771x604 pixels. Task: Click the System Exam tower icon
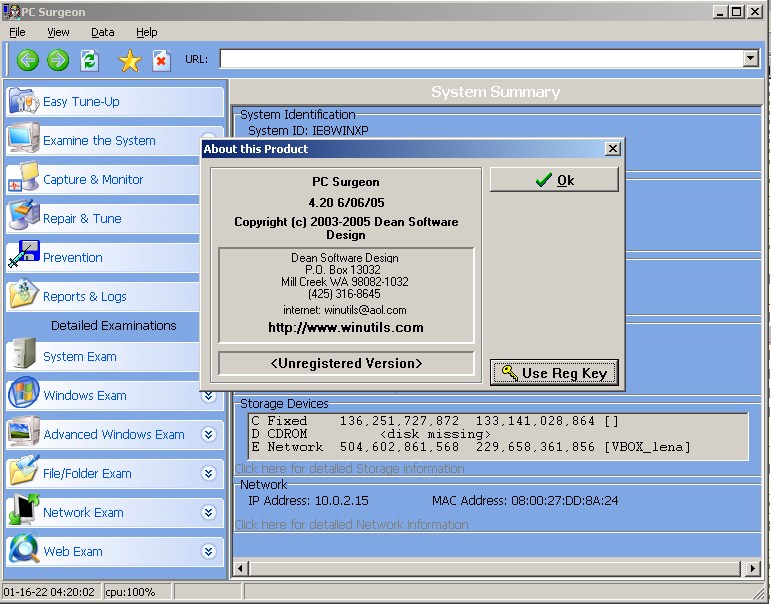click(24, 353)
